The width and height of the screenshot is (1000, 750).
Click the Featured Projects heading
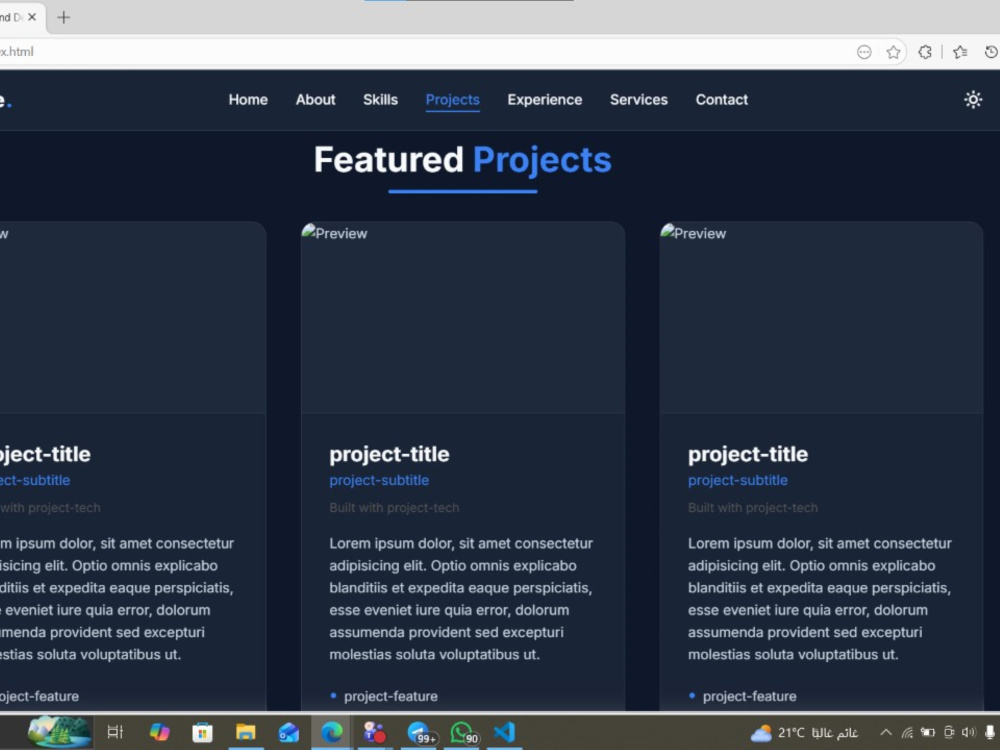[x=462, y=159]
